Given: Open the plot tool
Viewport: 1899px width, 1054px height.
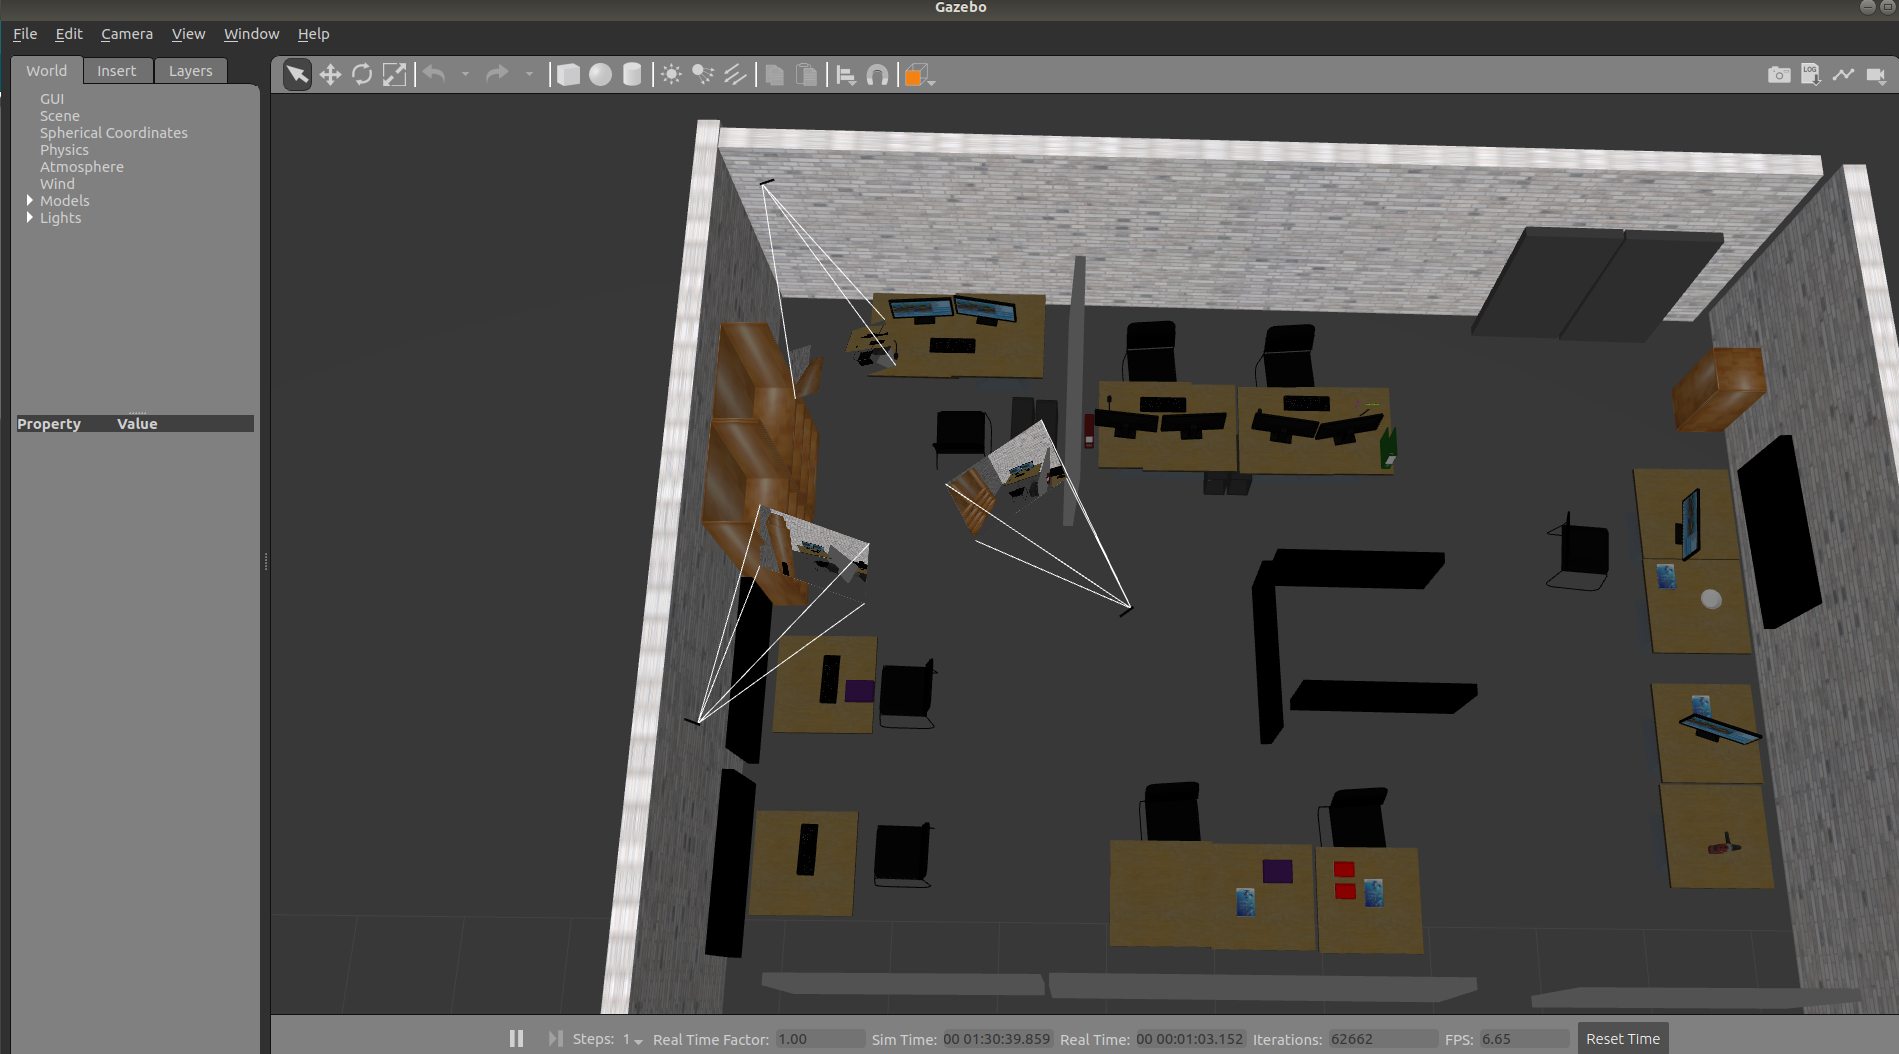Looking at the screenshot, I should click(x=1843, y=74).
